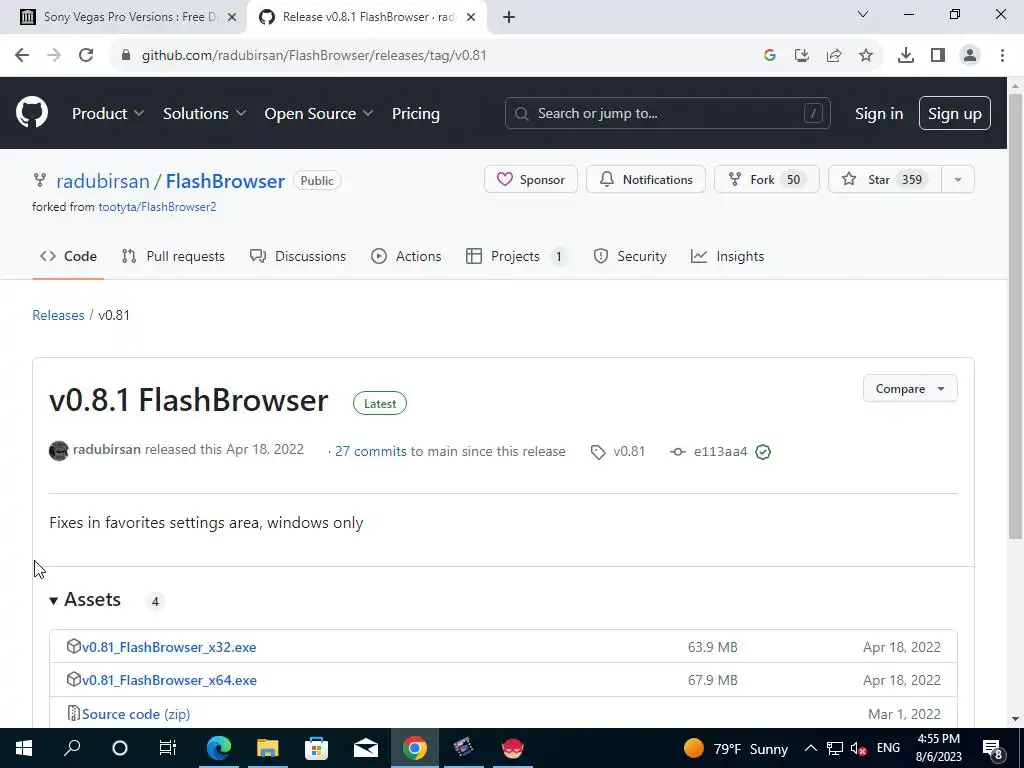
Task: Open FlashBrowser repository link
Action: (225, 181)
